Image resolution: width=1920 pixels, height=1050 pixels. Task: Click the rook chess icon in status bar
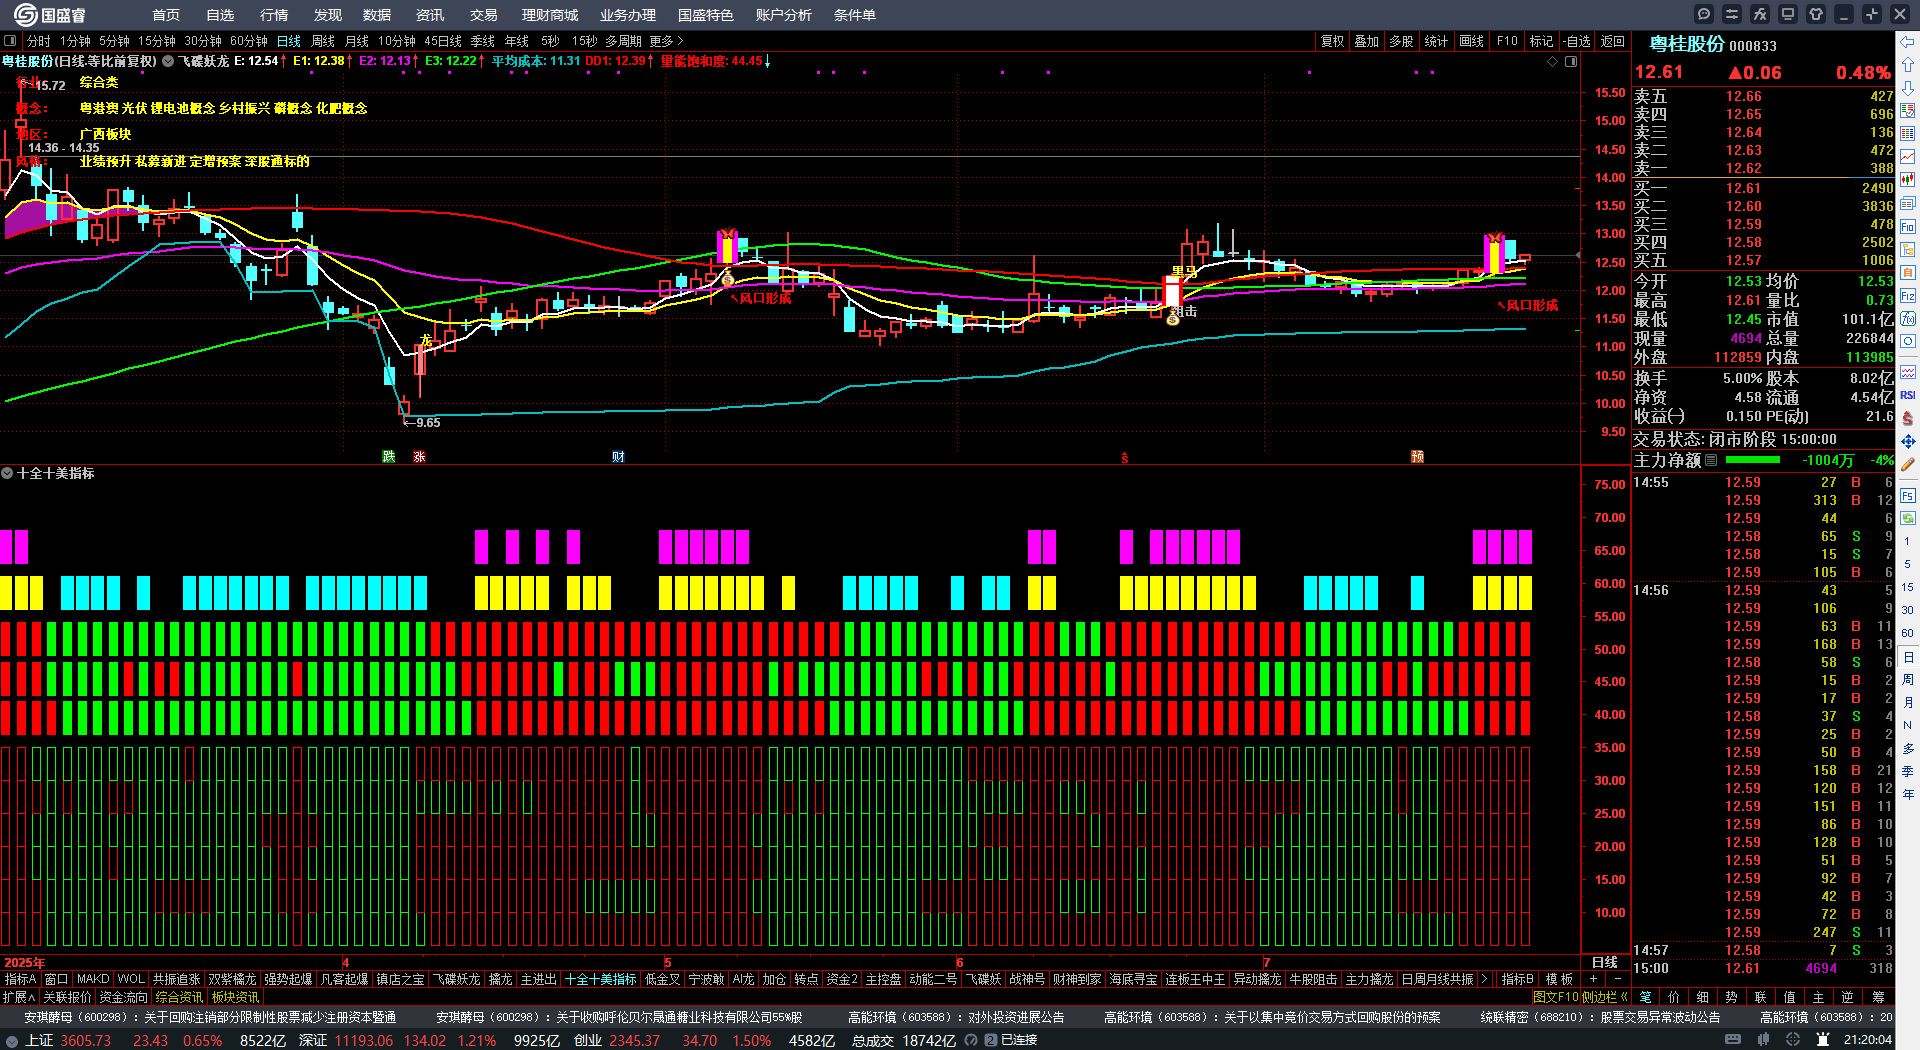(1821, 1040)
